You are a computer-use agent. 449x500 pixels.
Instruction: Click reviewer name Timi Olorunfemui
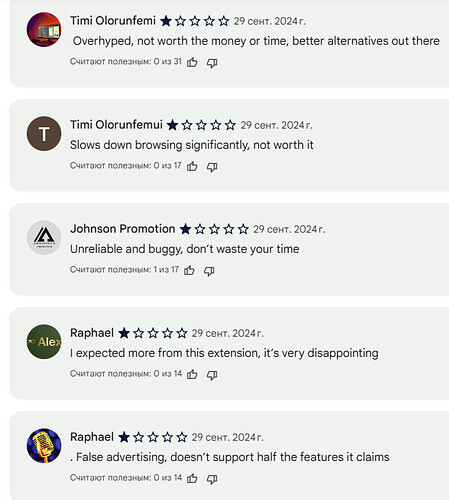(116, 125)
